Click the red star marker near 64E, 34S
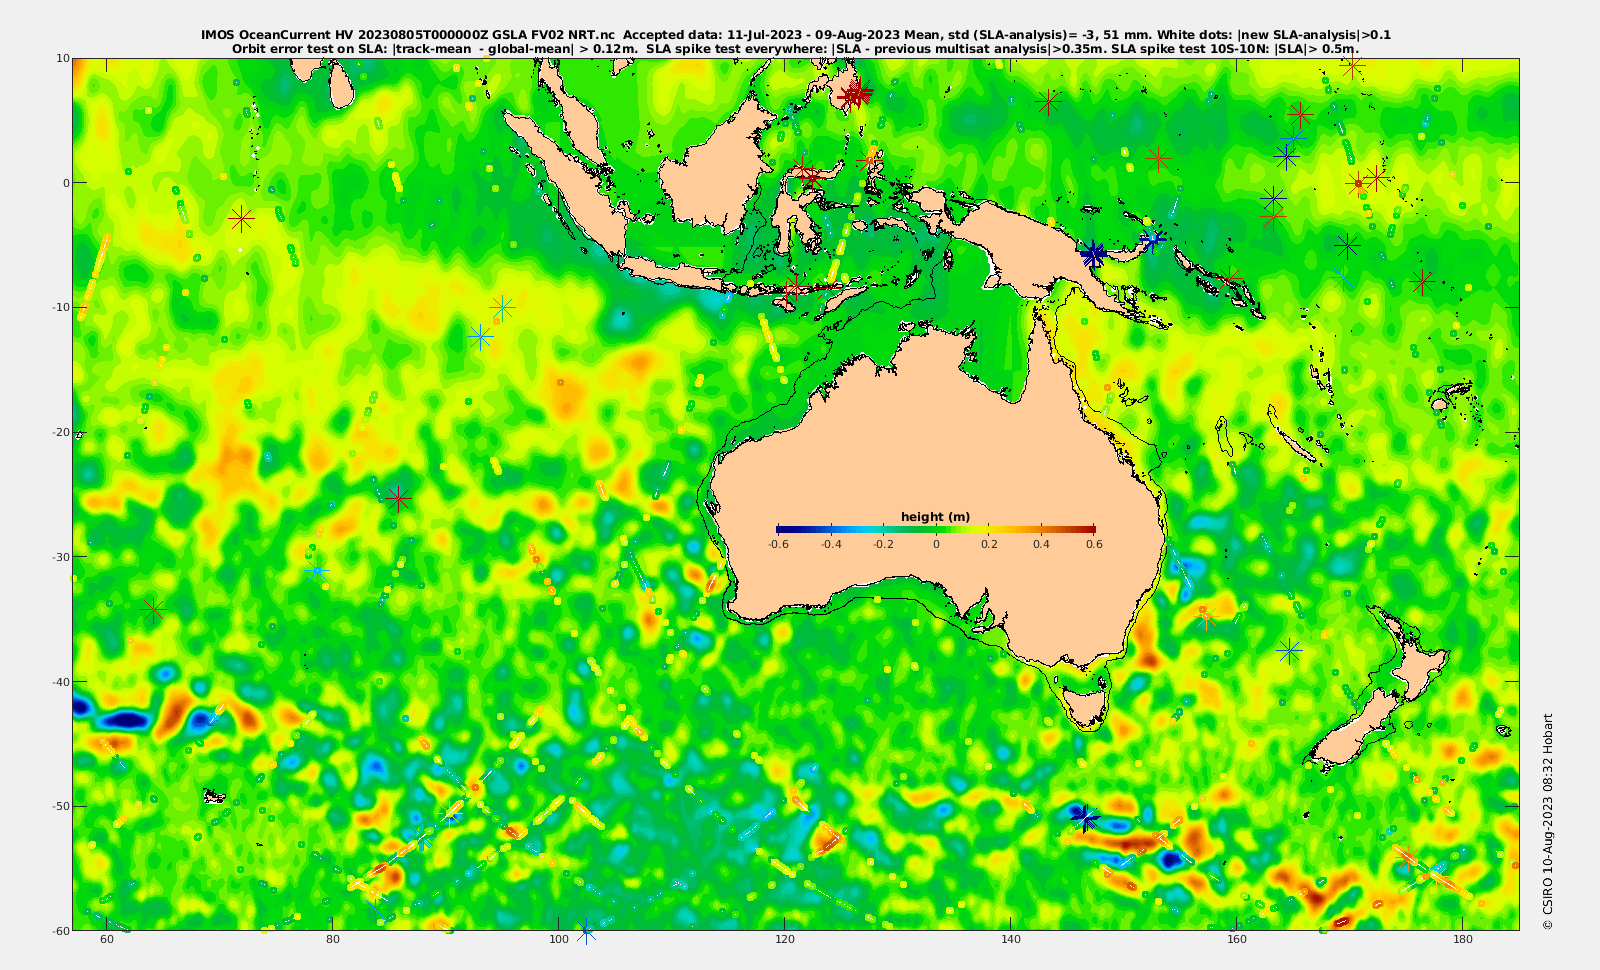 (154, 608)
